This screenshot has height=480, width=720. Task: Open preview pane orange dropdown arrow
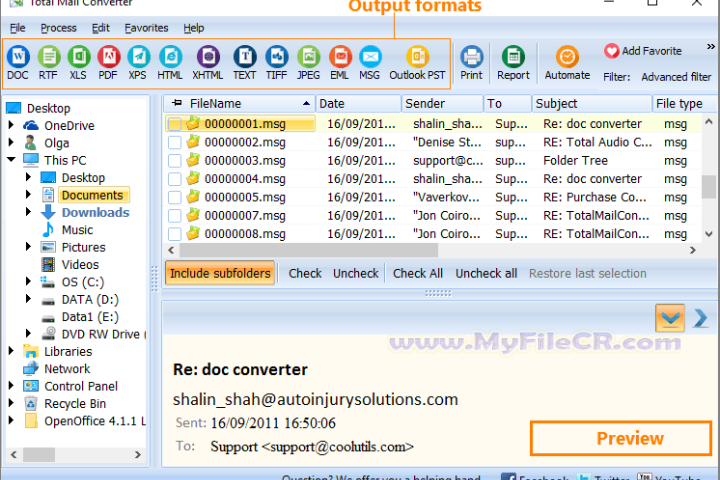(x=670, y=318)
